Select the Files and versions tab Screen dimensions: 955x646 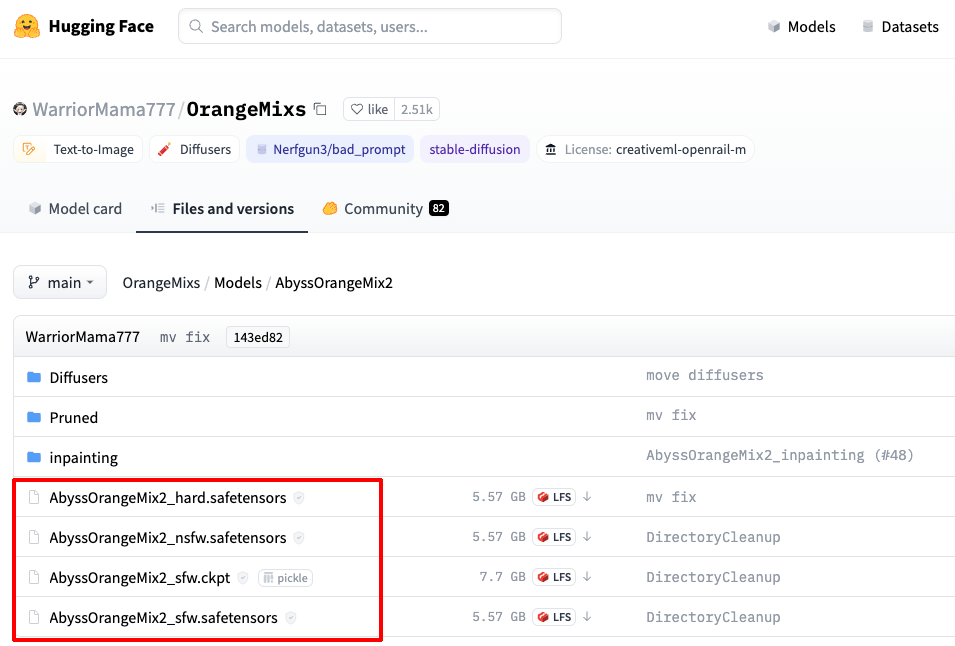point(222,209)
